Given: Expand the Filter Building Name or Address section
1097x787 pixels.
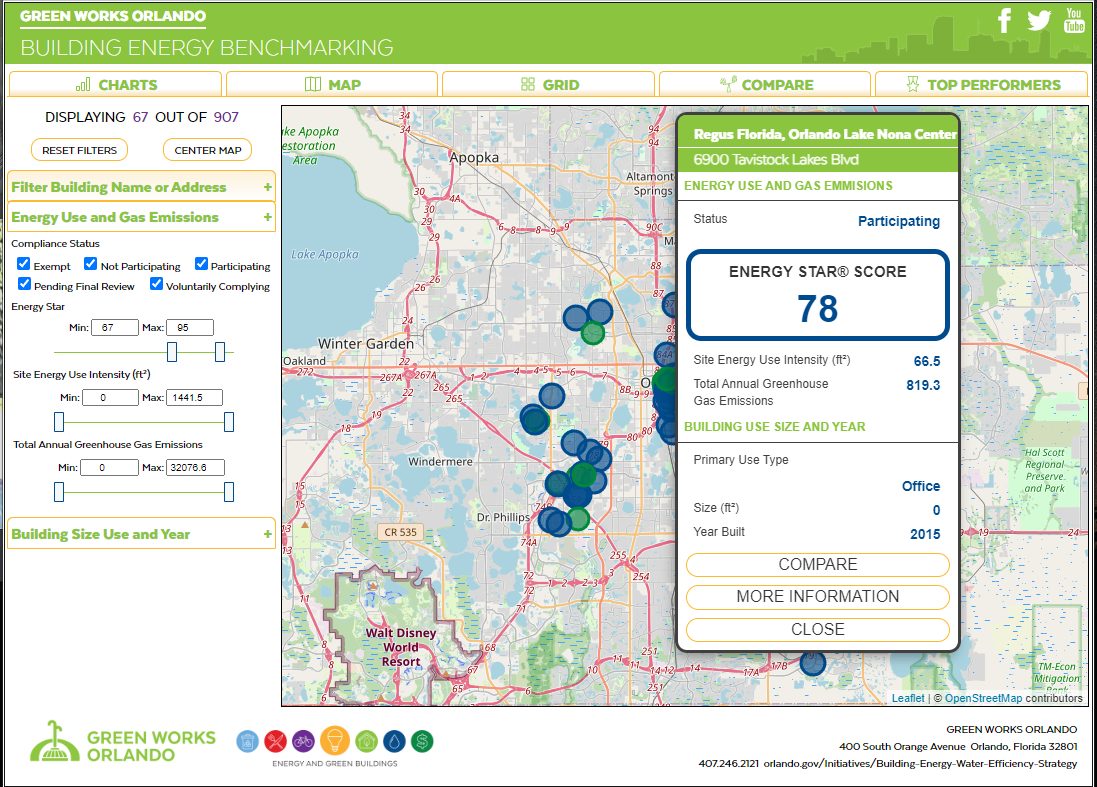Looking at the screenshot, I should click(x=141, y=187).
